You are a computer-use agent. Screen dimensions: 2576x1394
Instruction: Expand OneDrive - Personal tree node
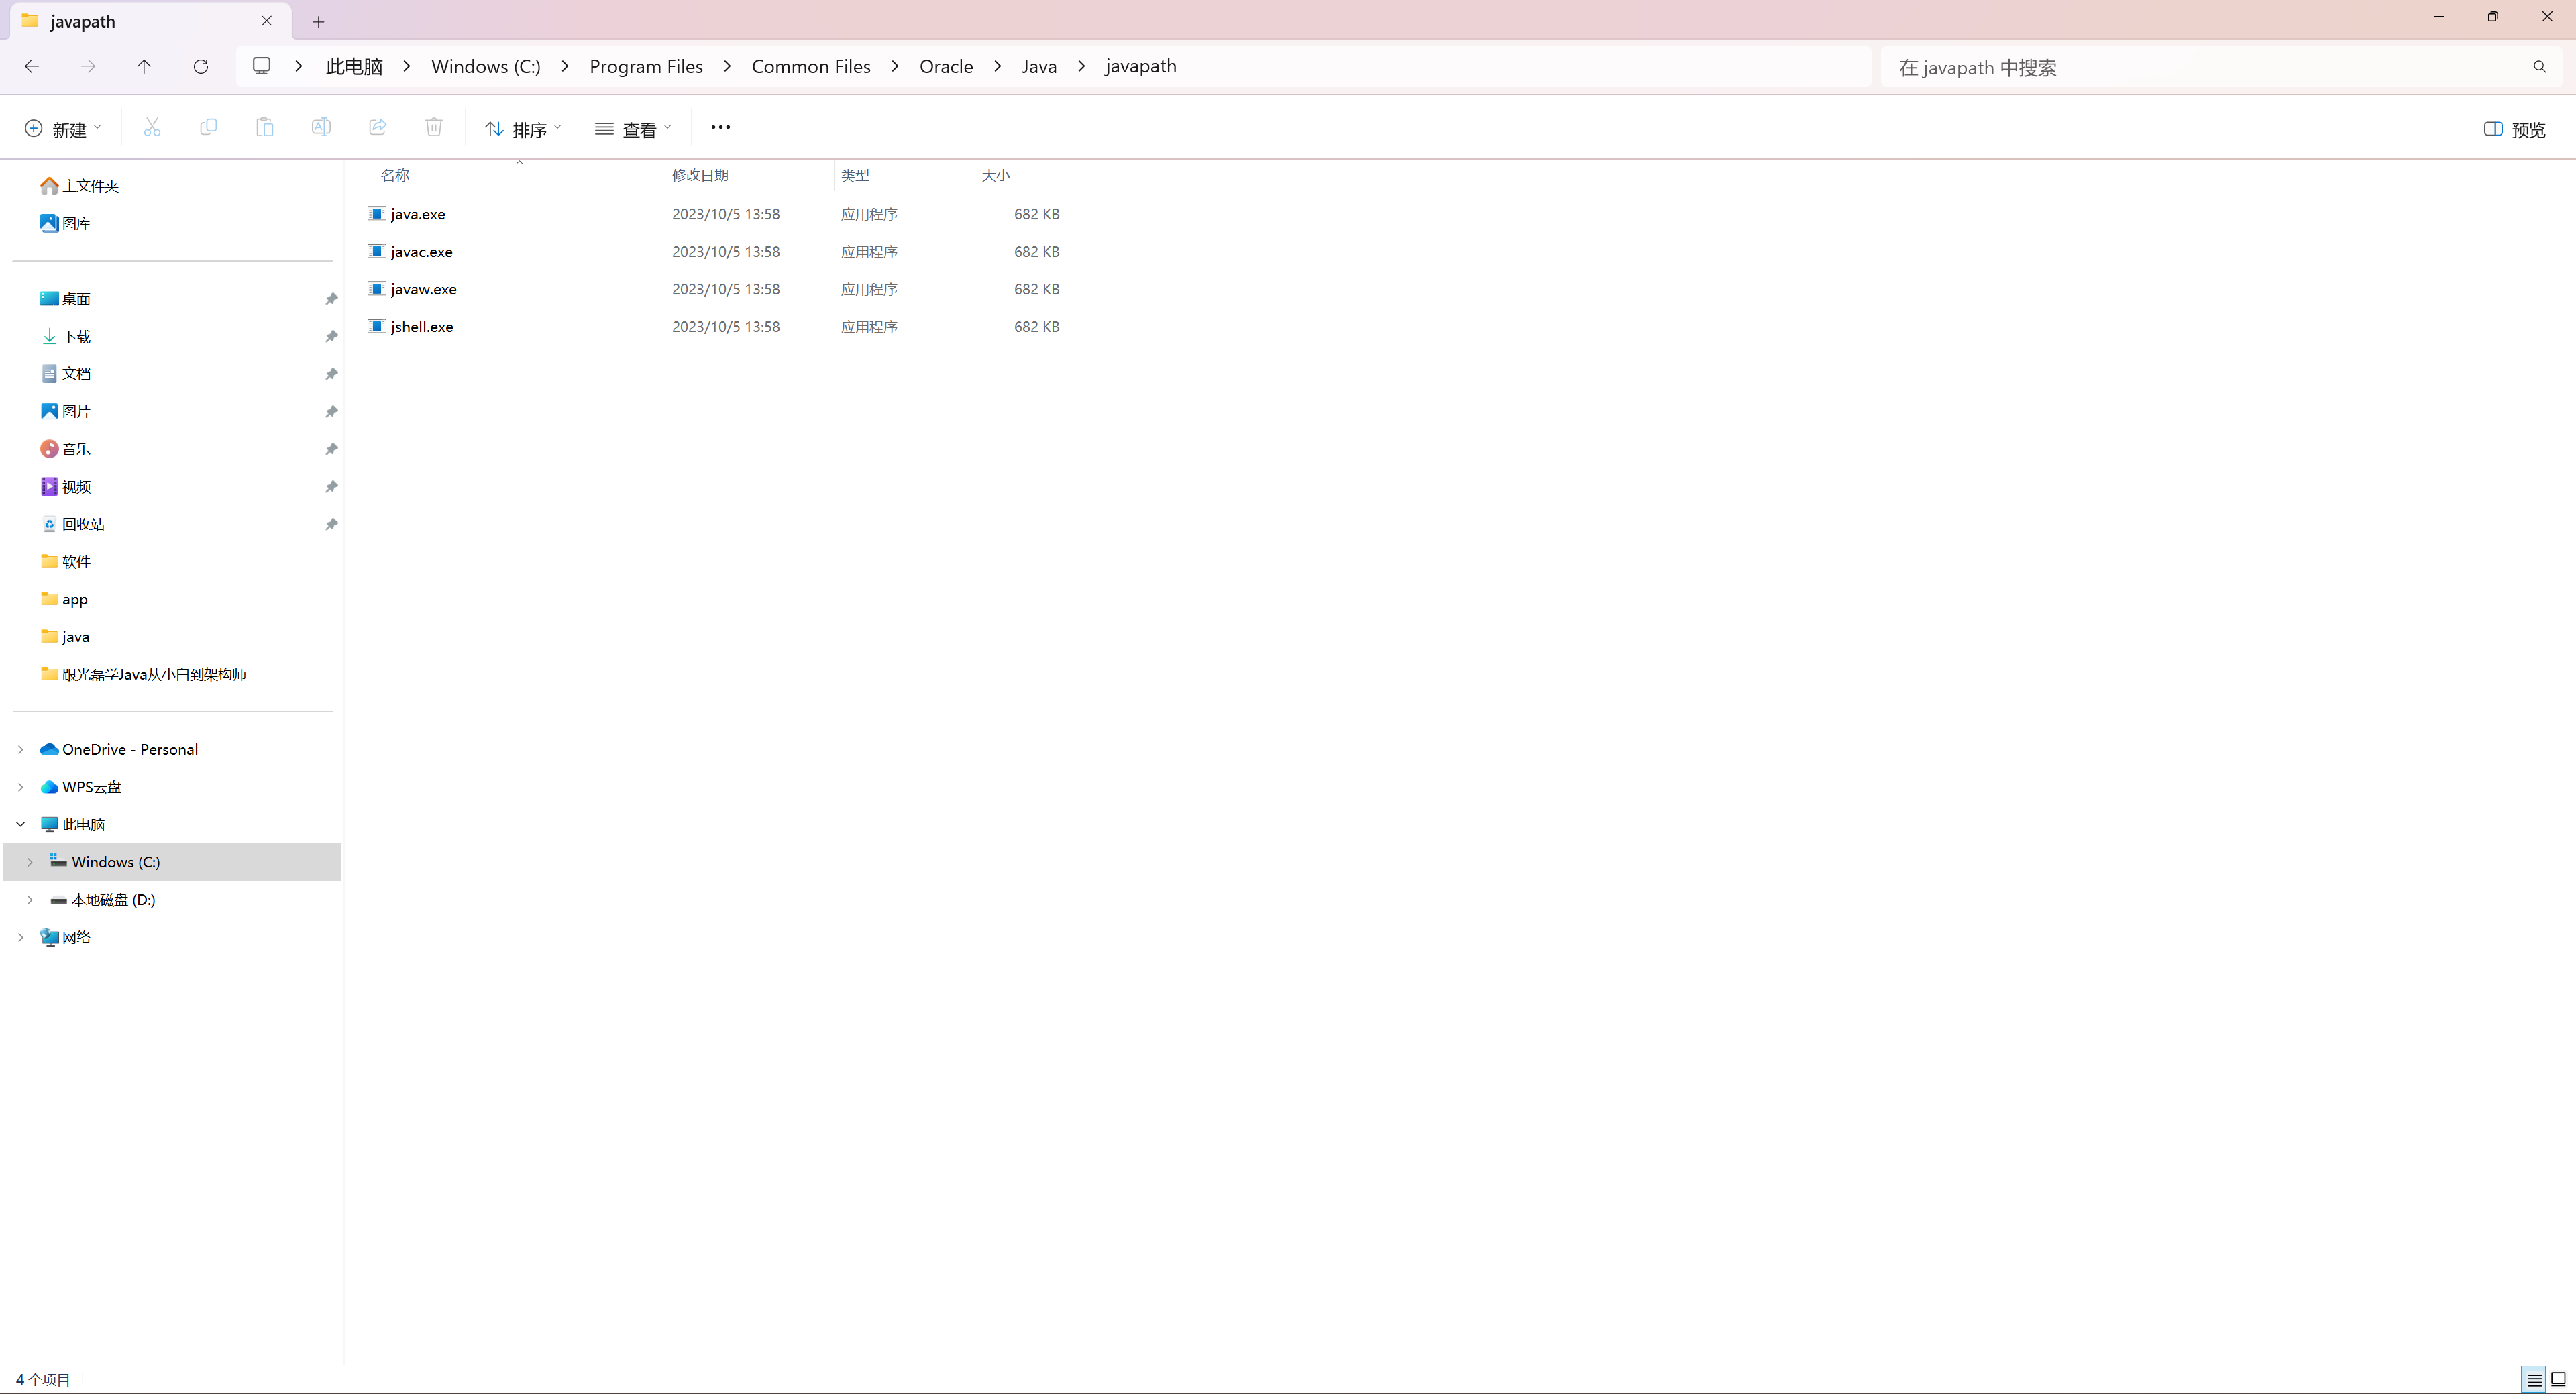20,749
